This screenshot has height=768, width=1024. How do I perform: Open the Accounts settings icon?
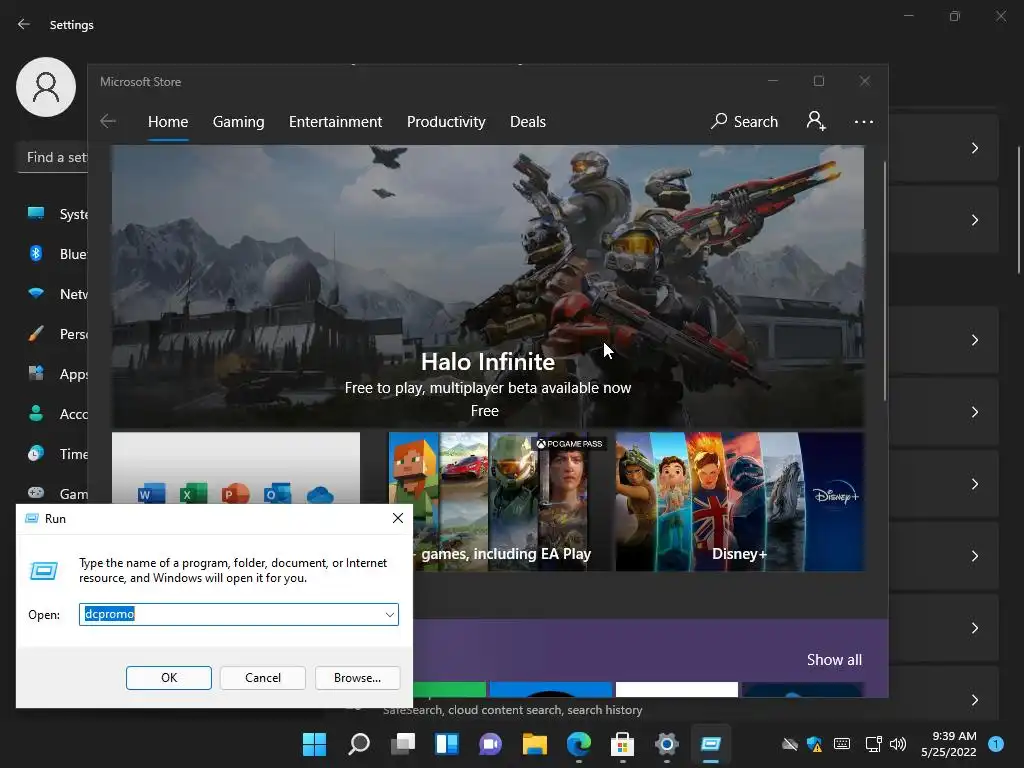tap(36, 413)
